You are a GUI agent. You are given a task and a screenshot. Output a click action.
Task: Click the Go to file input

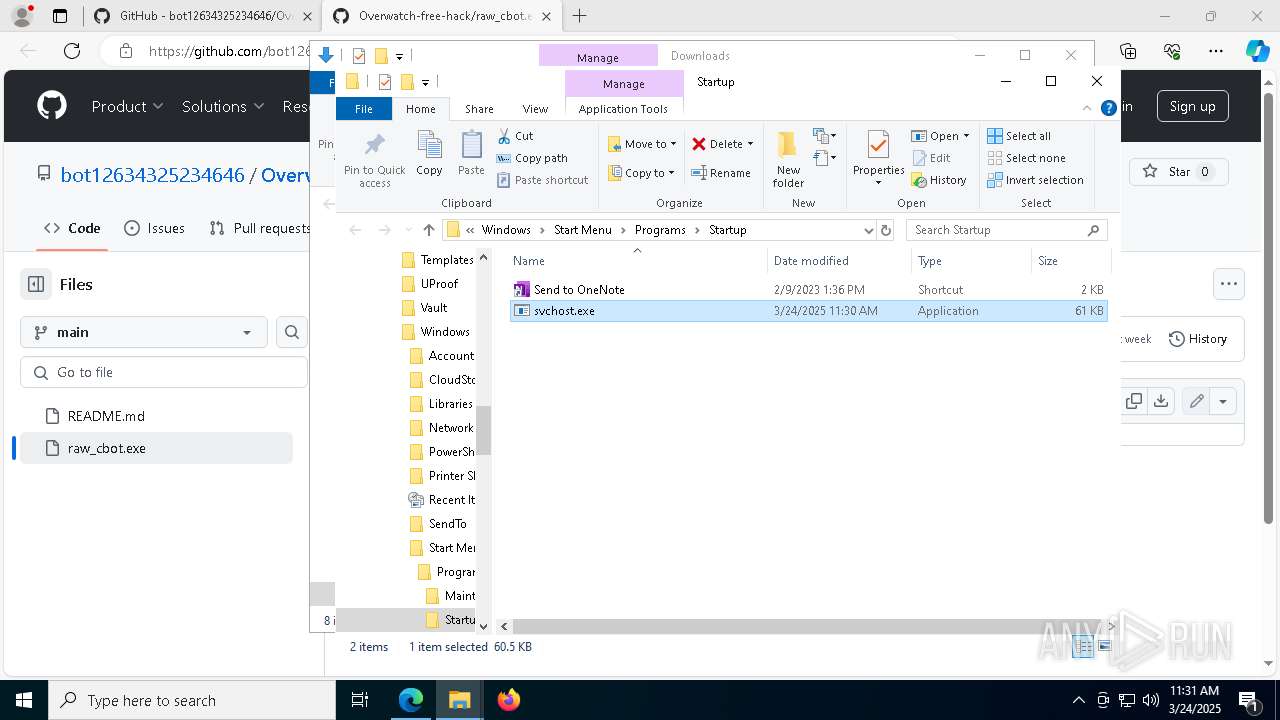click(x=164, y=372)
